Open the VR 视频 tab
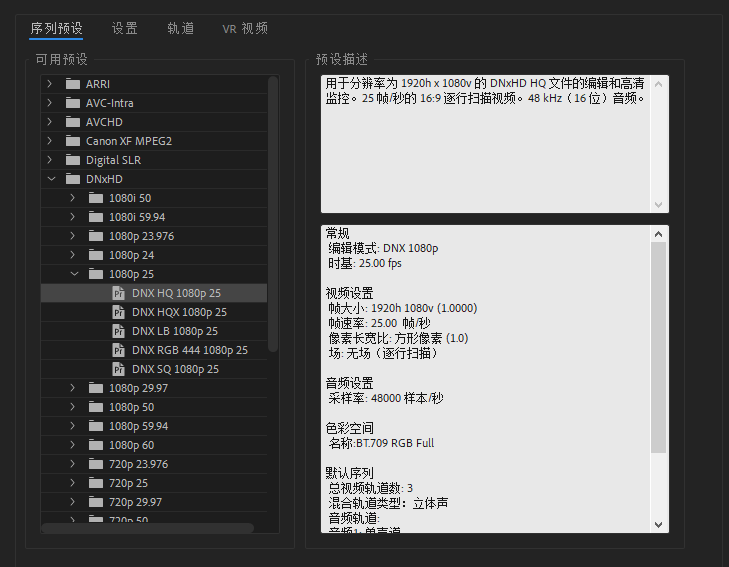Image resolution: width=729 pixels, height=567 pixels. (x=245, y=28)
